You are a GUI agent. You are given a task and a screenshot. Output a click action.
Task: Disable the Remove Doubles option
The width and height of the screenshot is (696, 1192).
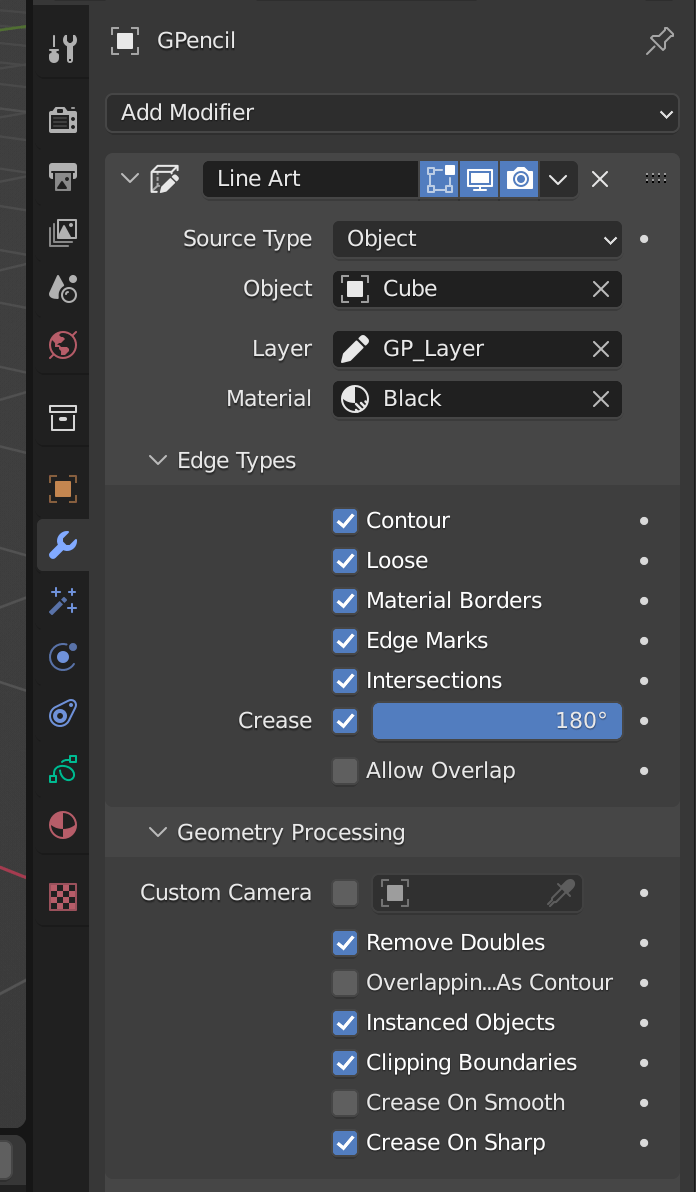point(345,943)
